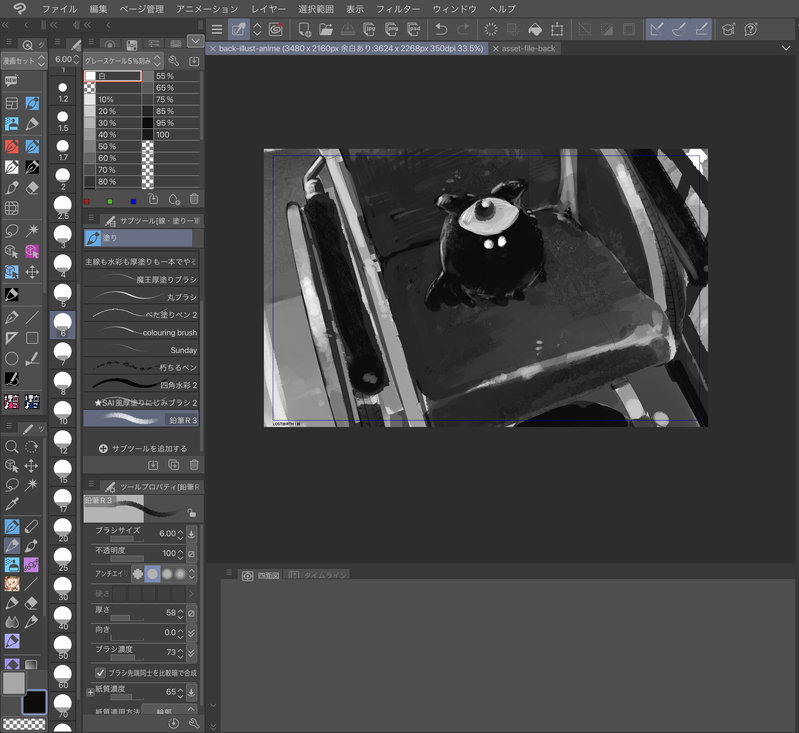Select the 丸ブラシ sub tool
The image size is (799, 733).
(x=141, y=297)
